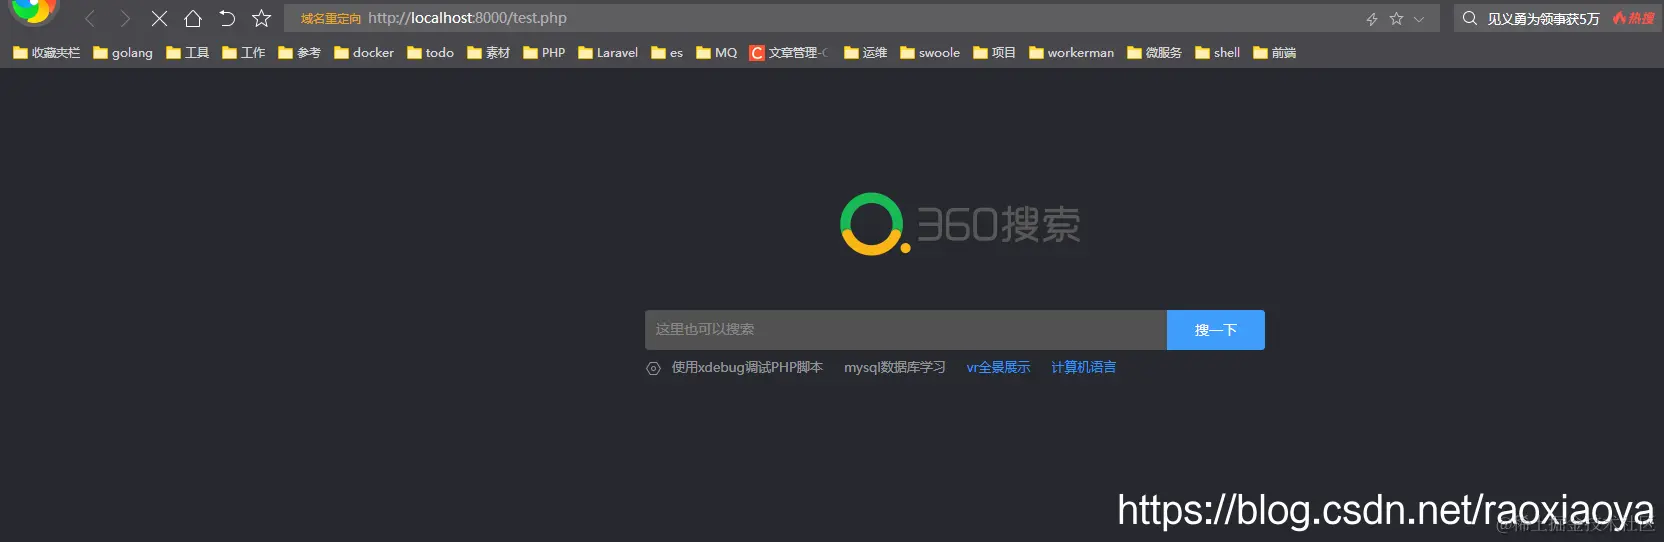Screen dimensions: 1664x542
Task: Go to the home page icon
Action: click(x=193, y=18)
